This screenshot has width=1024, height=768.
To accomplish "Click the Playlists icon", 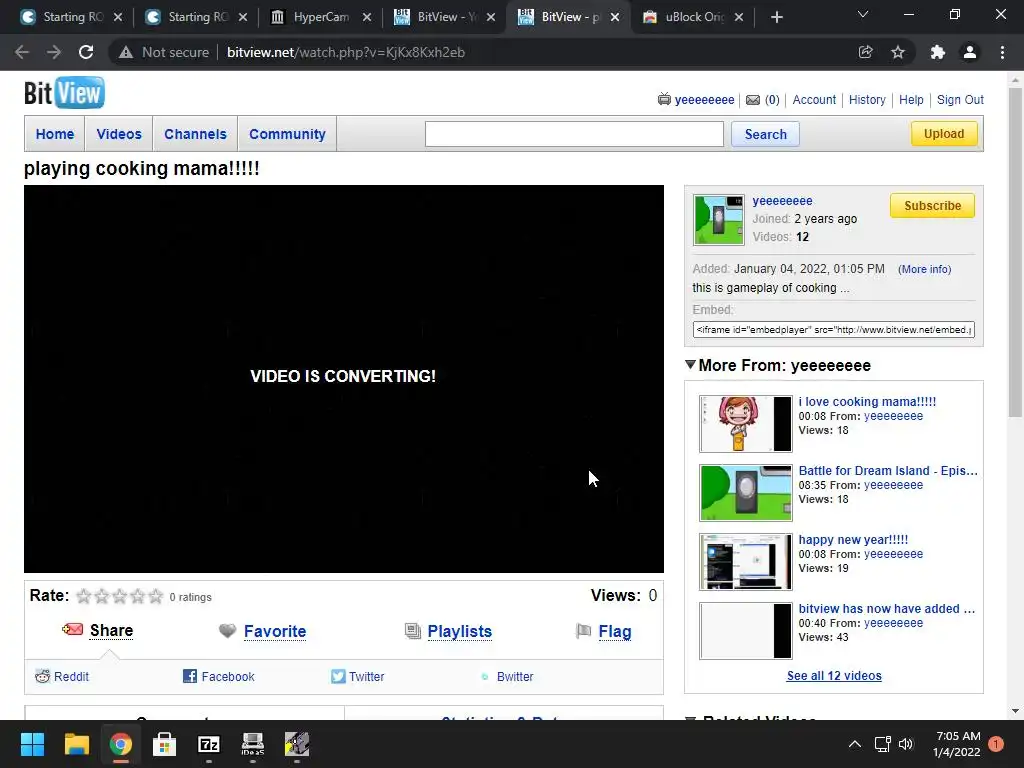I will point(413,631).
